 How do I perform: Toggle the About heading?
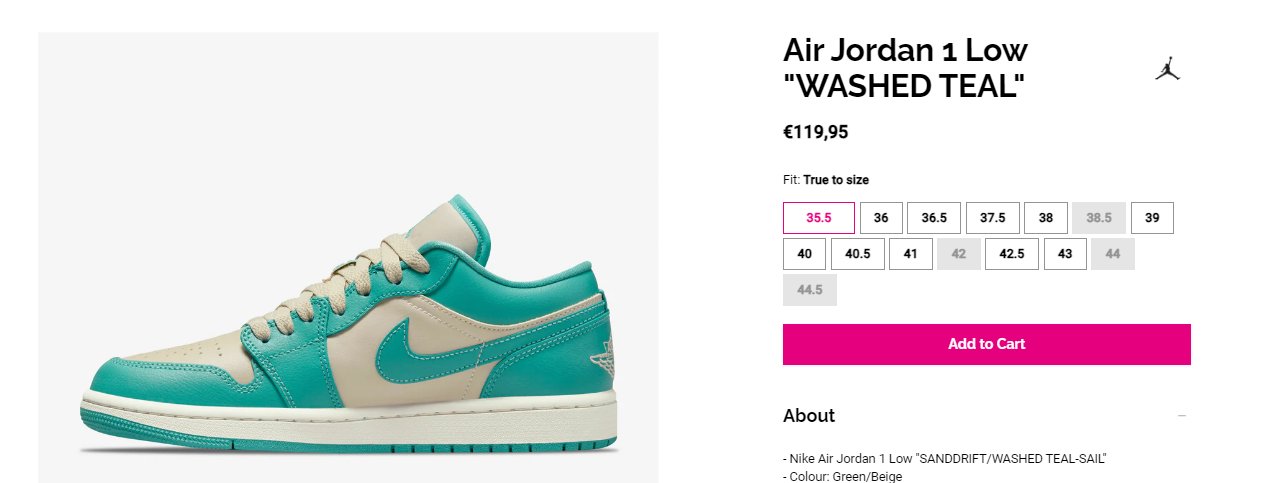click(809, 416)
